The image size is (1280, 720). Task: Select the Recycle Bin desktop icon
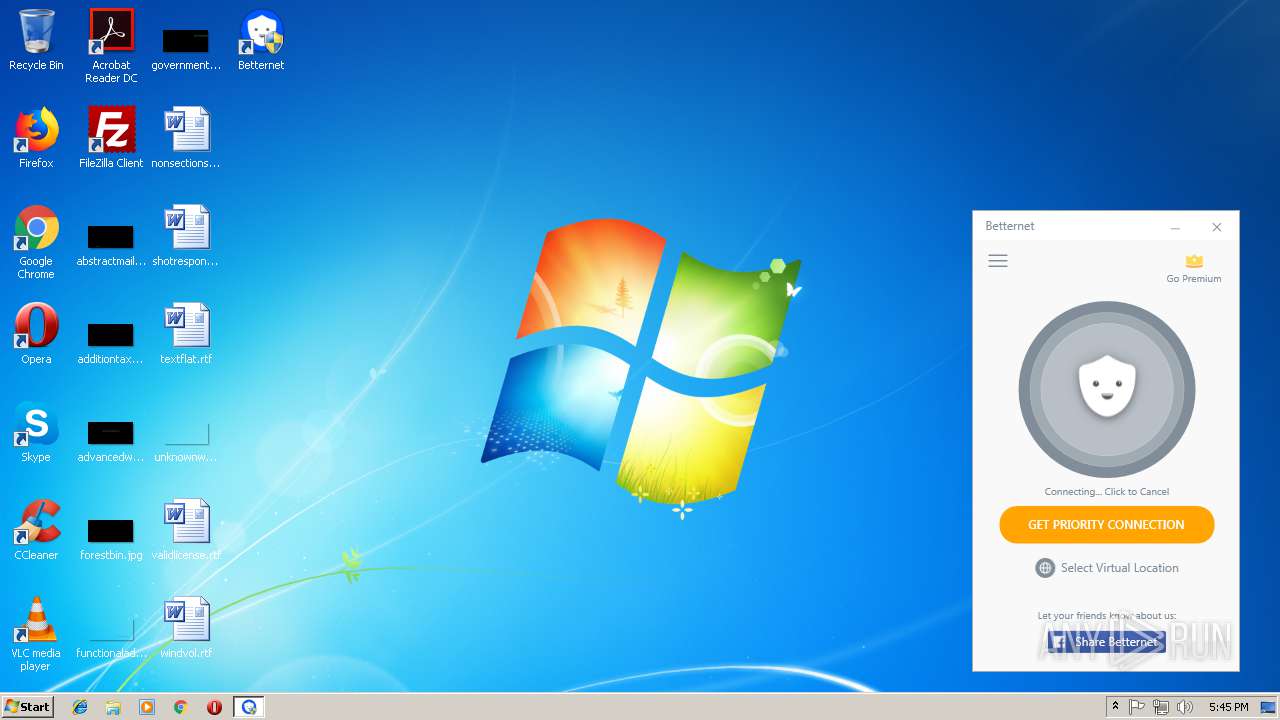[36, 41]
